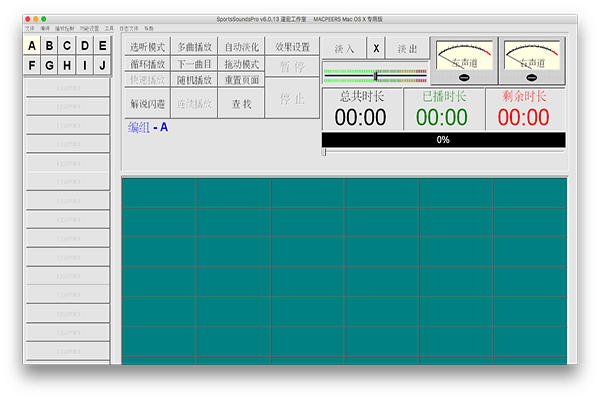Click the 已播时长 elapsed time display
Image resolution: width=600 pixels, height=400 pixels.
pos(443,109)
